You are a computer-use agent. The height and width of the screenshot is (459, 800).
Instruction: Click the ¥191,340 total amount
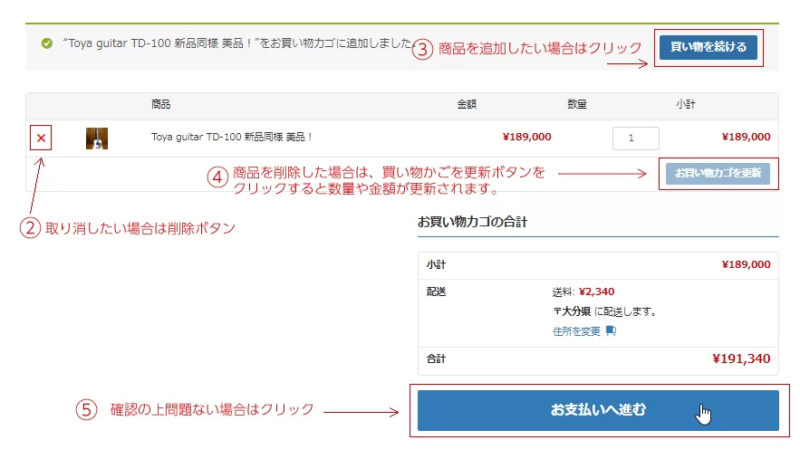click(741, 358)
